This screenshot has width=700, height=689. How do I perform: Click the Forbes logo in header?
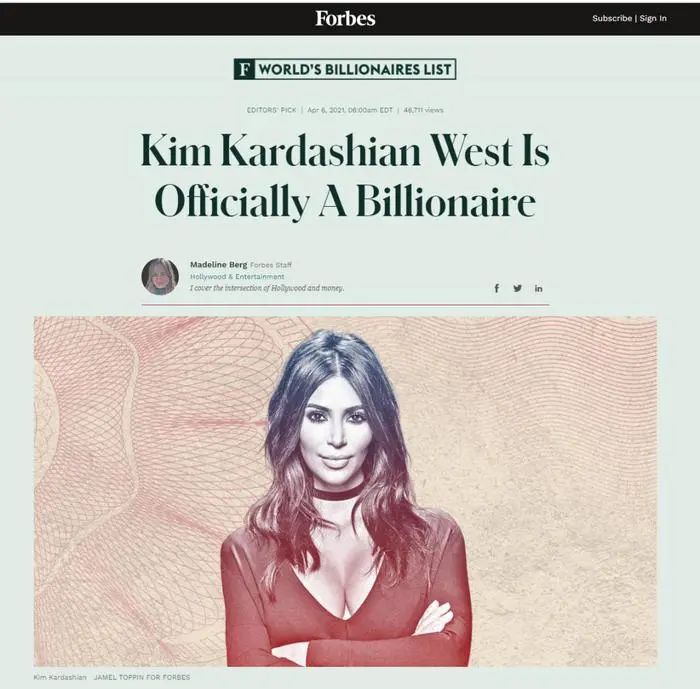[x=345, y=18]
